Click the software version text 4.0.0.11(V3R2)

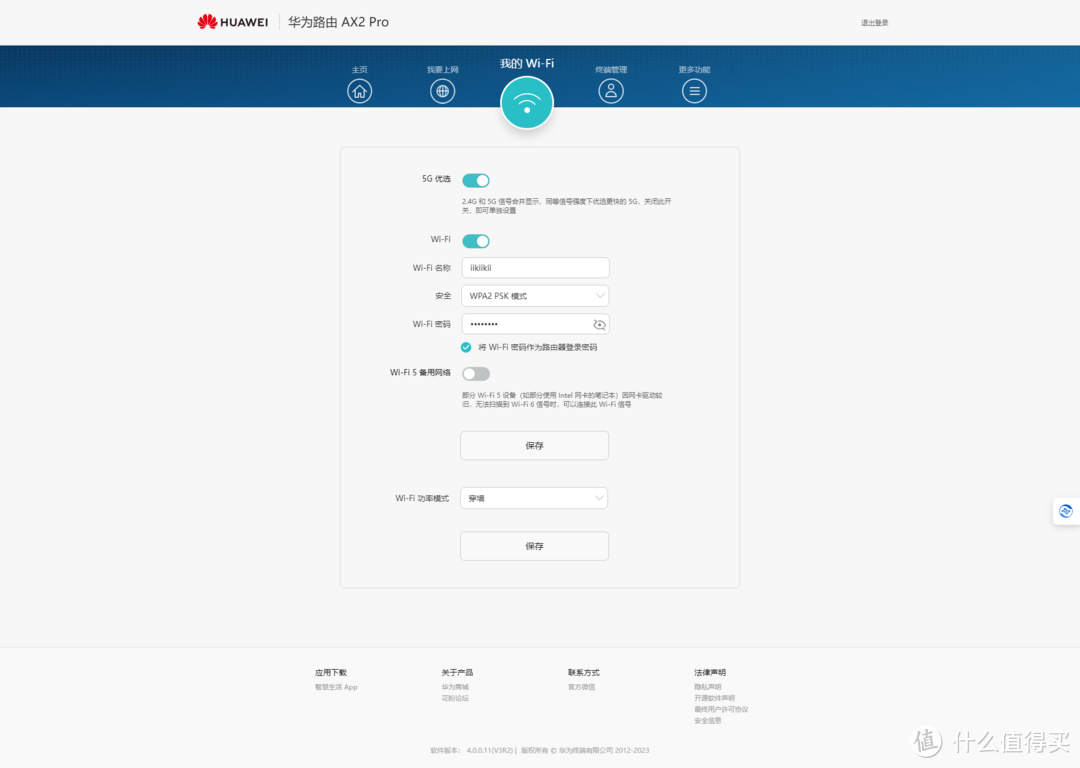pos(490,751)
